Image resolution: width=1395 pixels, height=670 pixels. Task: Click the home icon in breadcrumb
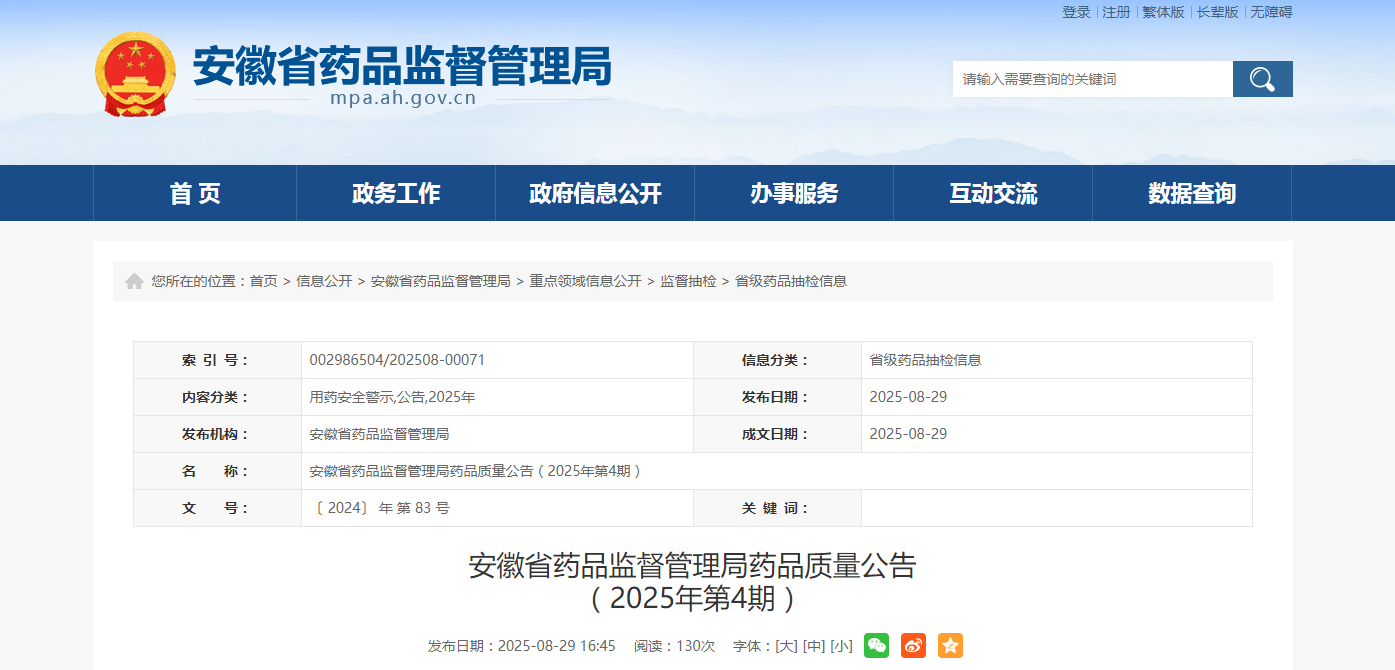(134, 281)
